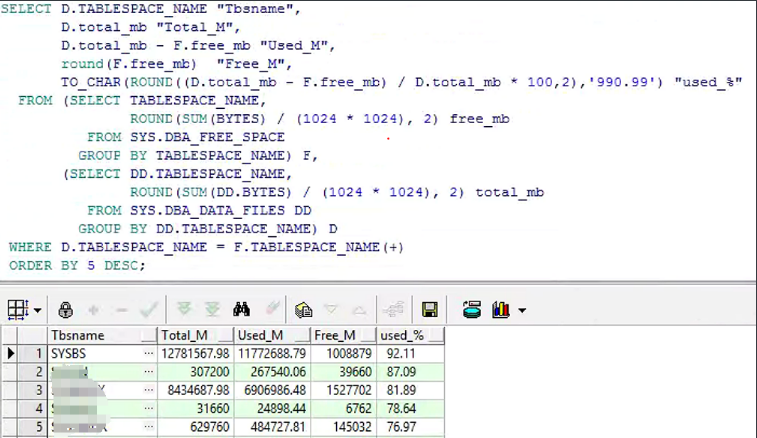Select row number 2 header
757x438 pixels.
tap(32, 372)
